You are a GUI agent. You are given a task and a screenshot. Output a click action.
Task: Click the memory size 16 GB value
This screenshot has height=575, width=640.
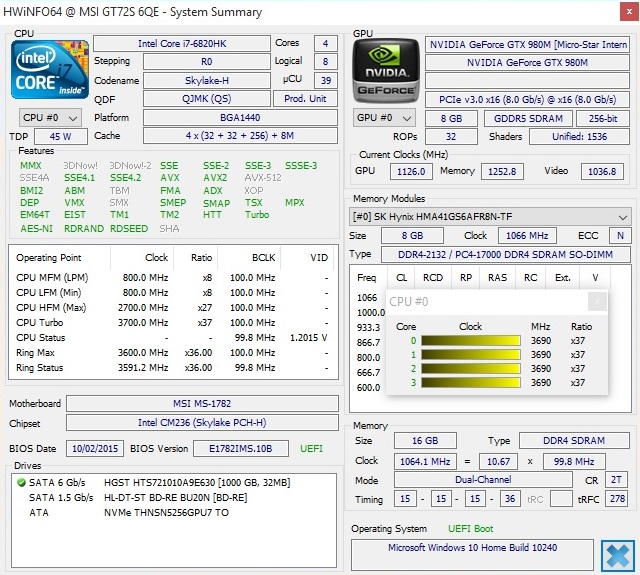tap(425, 441)
